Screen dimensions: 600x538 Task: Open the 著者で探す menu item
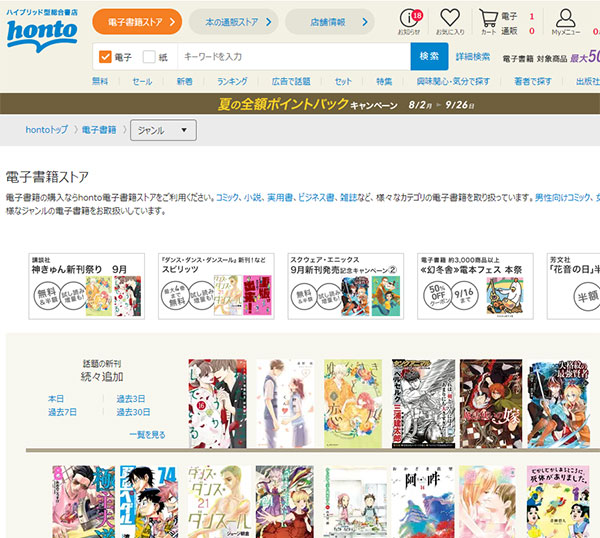click(533, 81)
